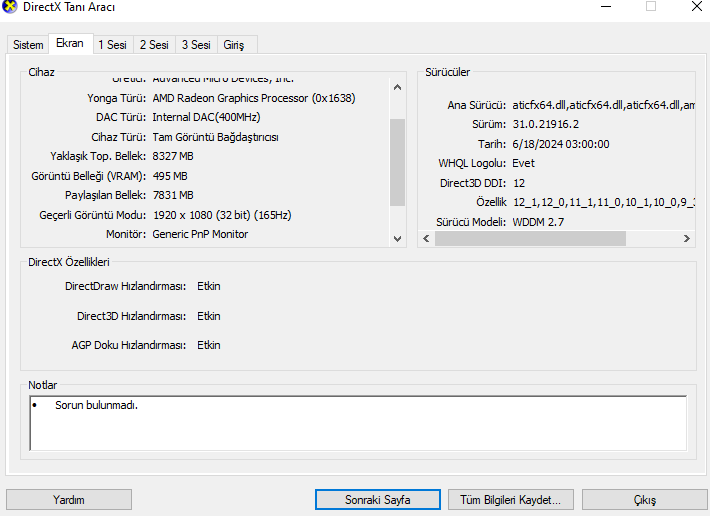Image resolution: width=710 pixels, height=516 pixels.
Task: Close the DirectX Tanı Aracı window
Action: pos(697,7)
